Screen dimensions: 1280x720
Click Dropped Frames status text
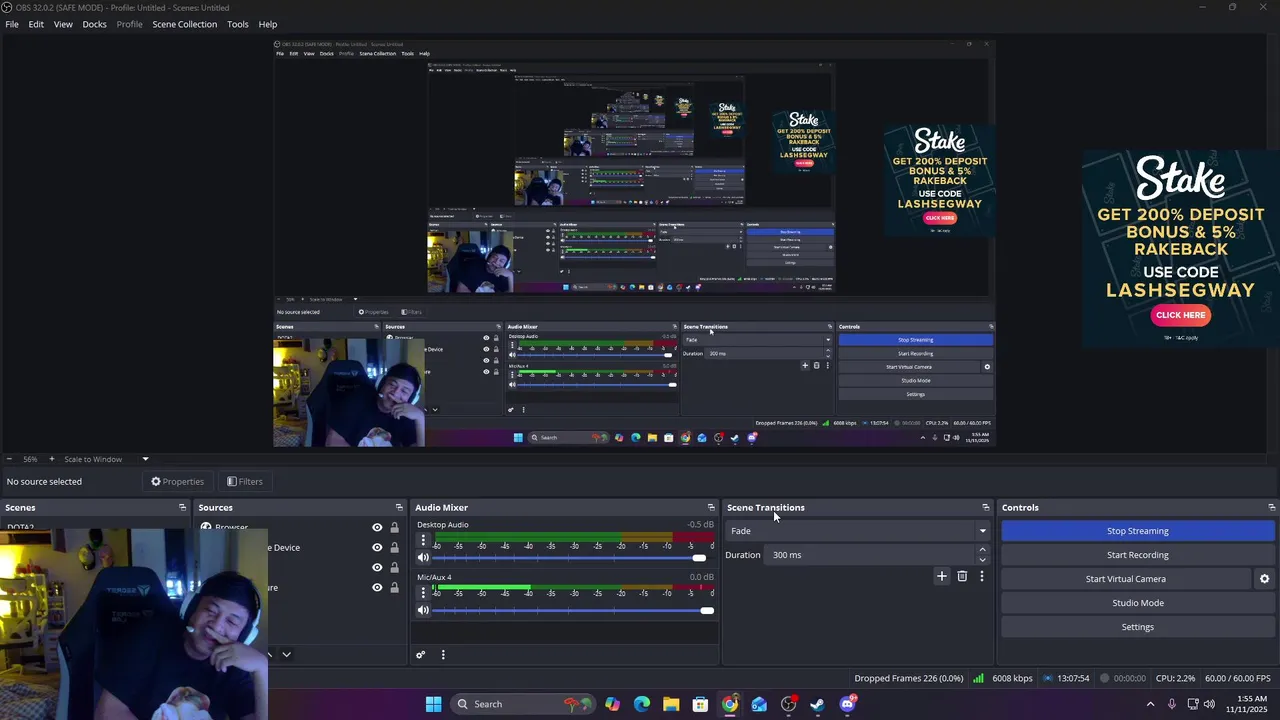pos(909,678)
